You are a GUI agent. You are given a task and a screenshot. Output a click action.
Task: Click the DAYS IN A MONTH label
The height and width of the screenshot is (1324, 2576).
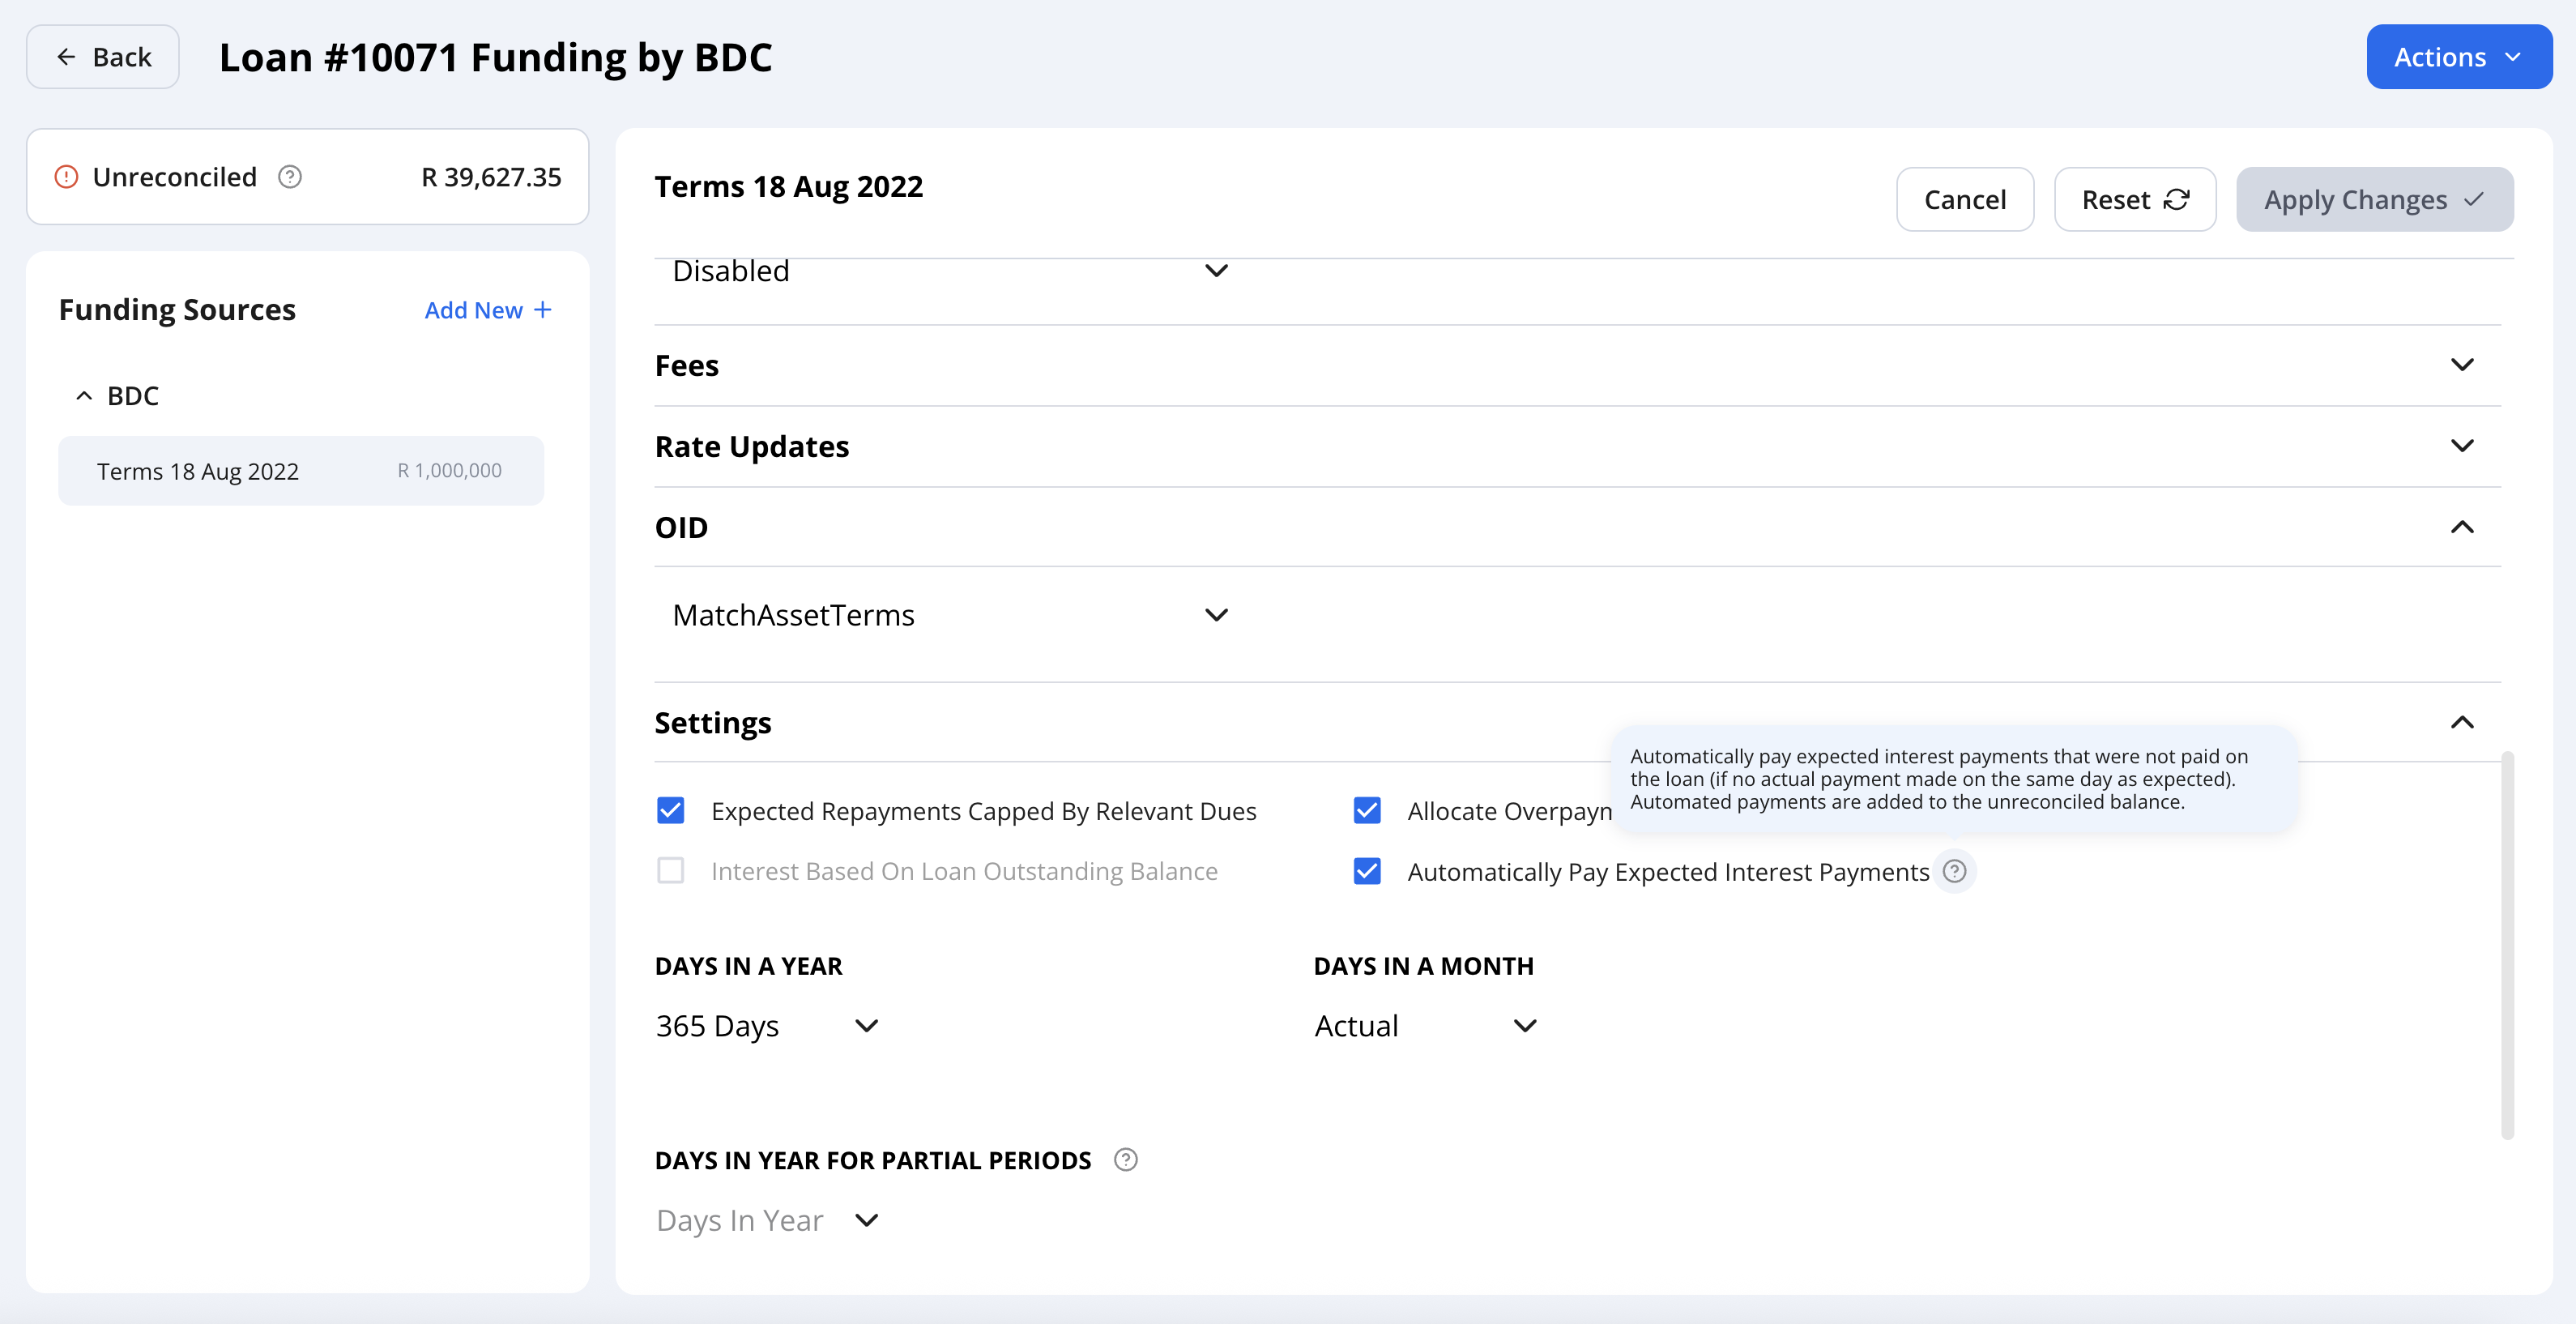pos(1424,966)
